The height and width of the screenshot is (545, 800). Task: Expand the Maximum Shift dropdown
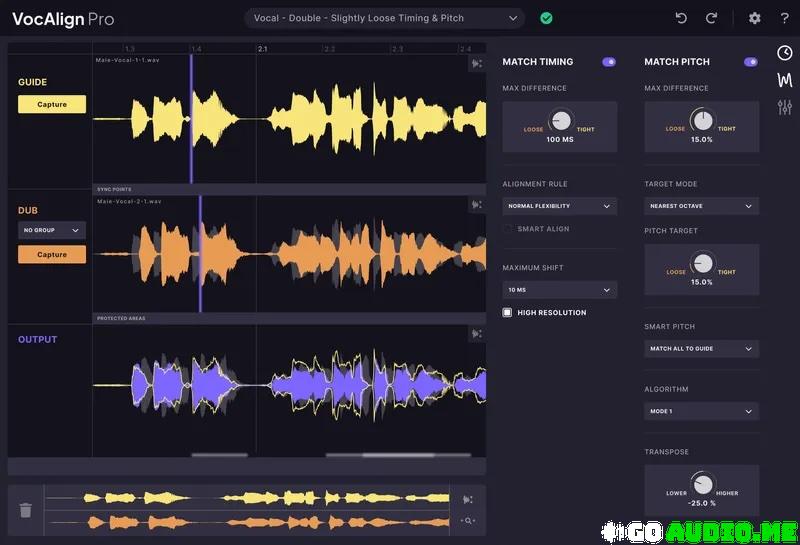[560, 290]
